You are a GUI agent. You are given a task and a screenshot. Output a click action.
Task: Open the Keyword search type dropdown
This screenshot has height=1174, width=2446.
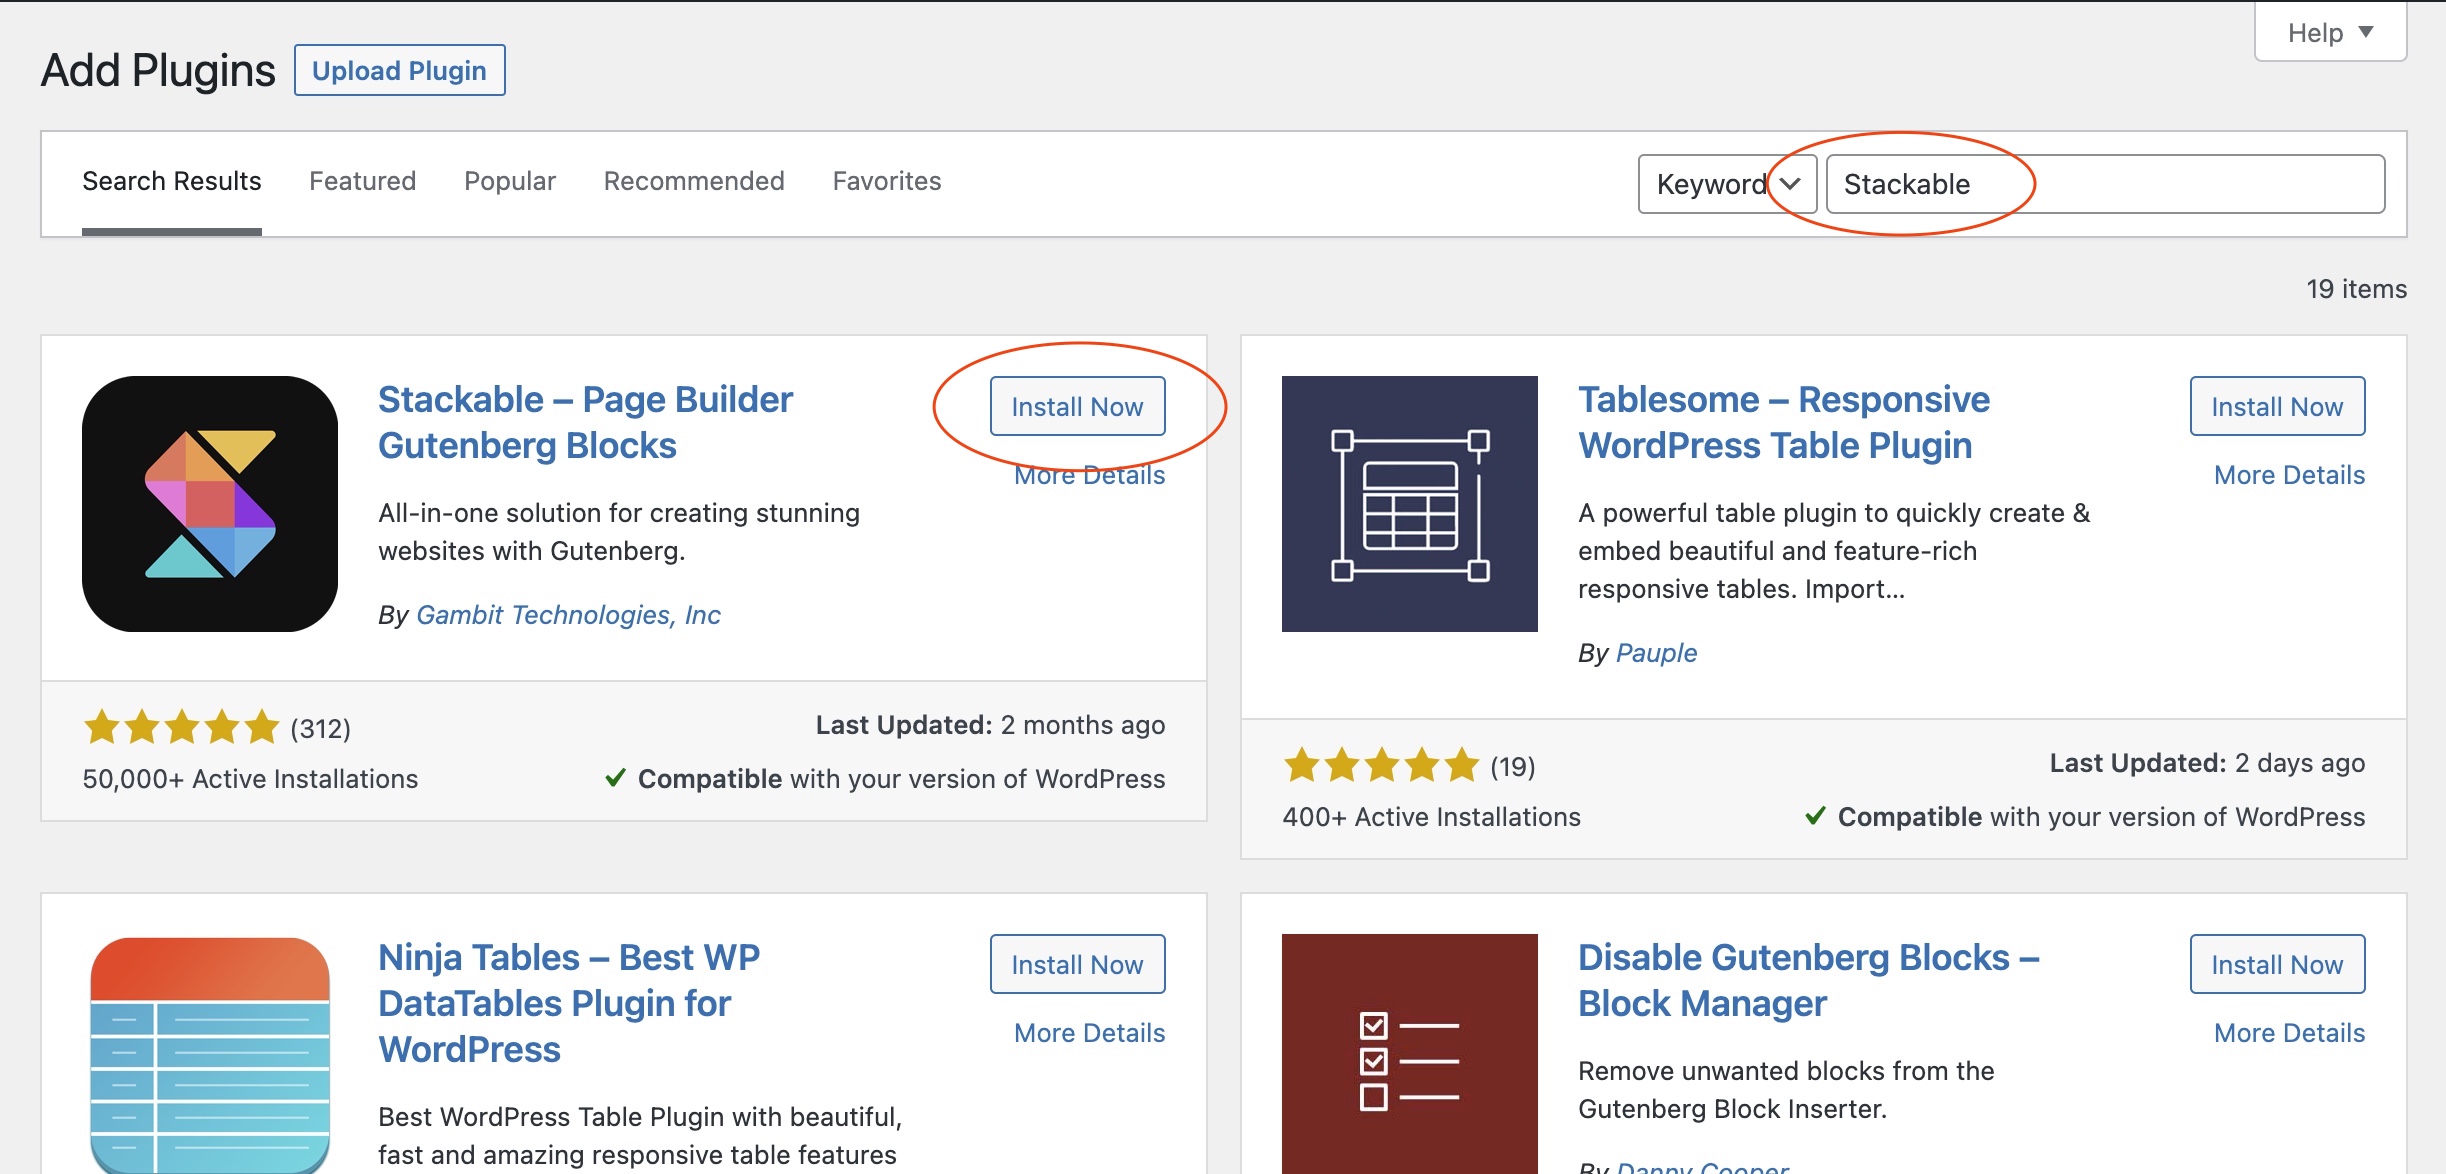(1727, 184)
